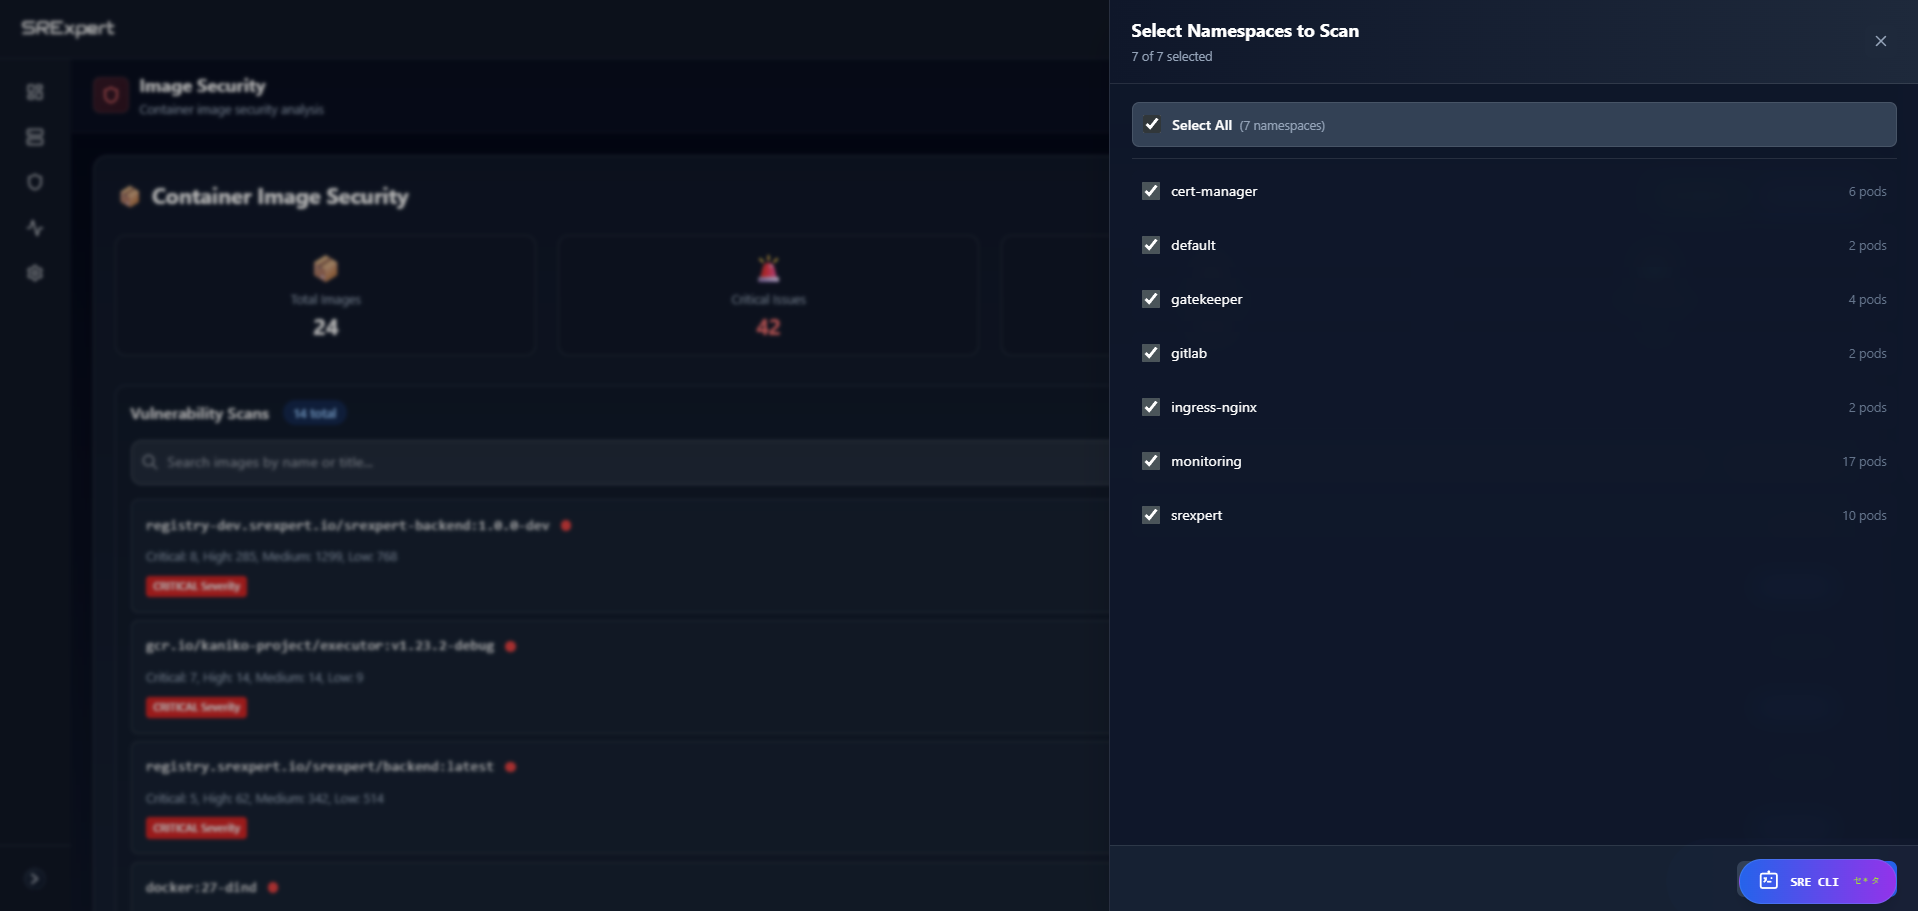Toggle the Select All namespaces checkbox
1918x911 pixels.
(x=1152, y=125)
